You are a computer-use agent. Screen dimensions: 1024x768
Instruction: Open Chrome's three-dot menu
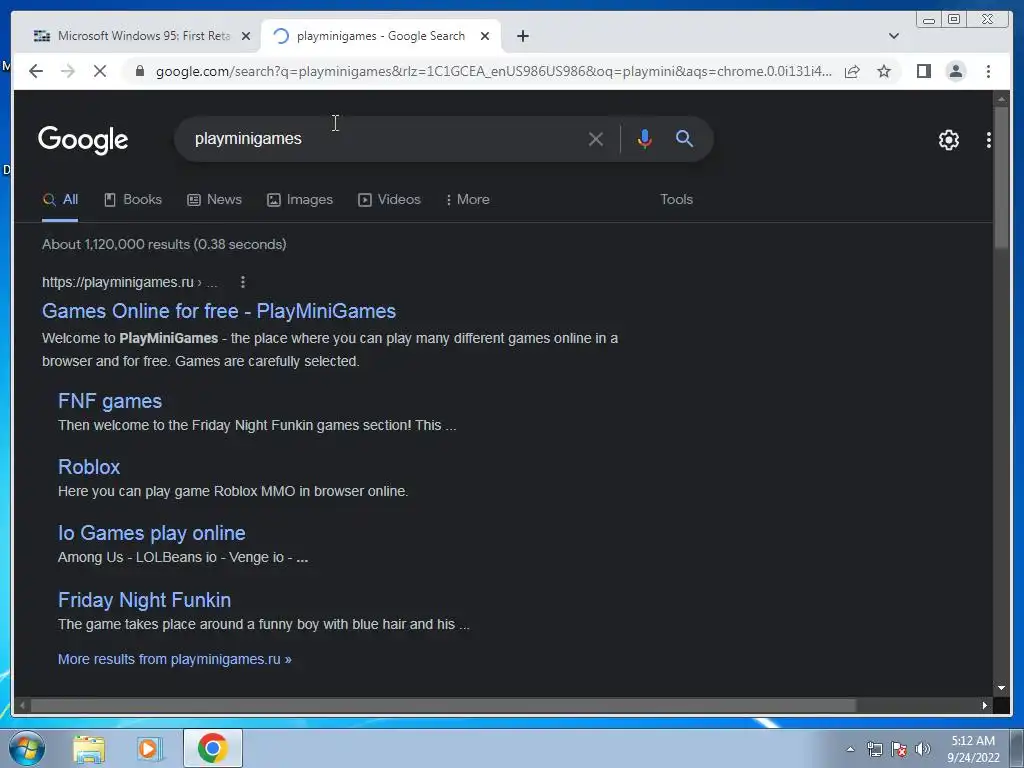pyautogui.click(x=988, y=71)
